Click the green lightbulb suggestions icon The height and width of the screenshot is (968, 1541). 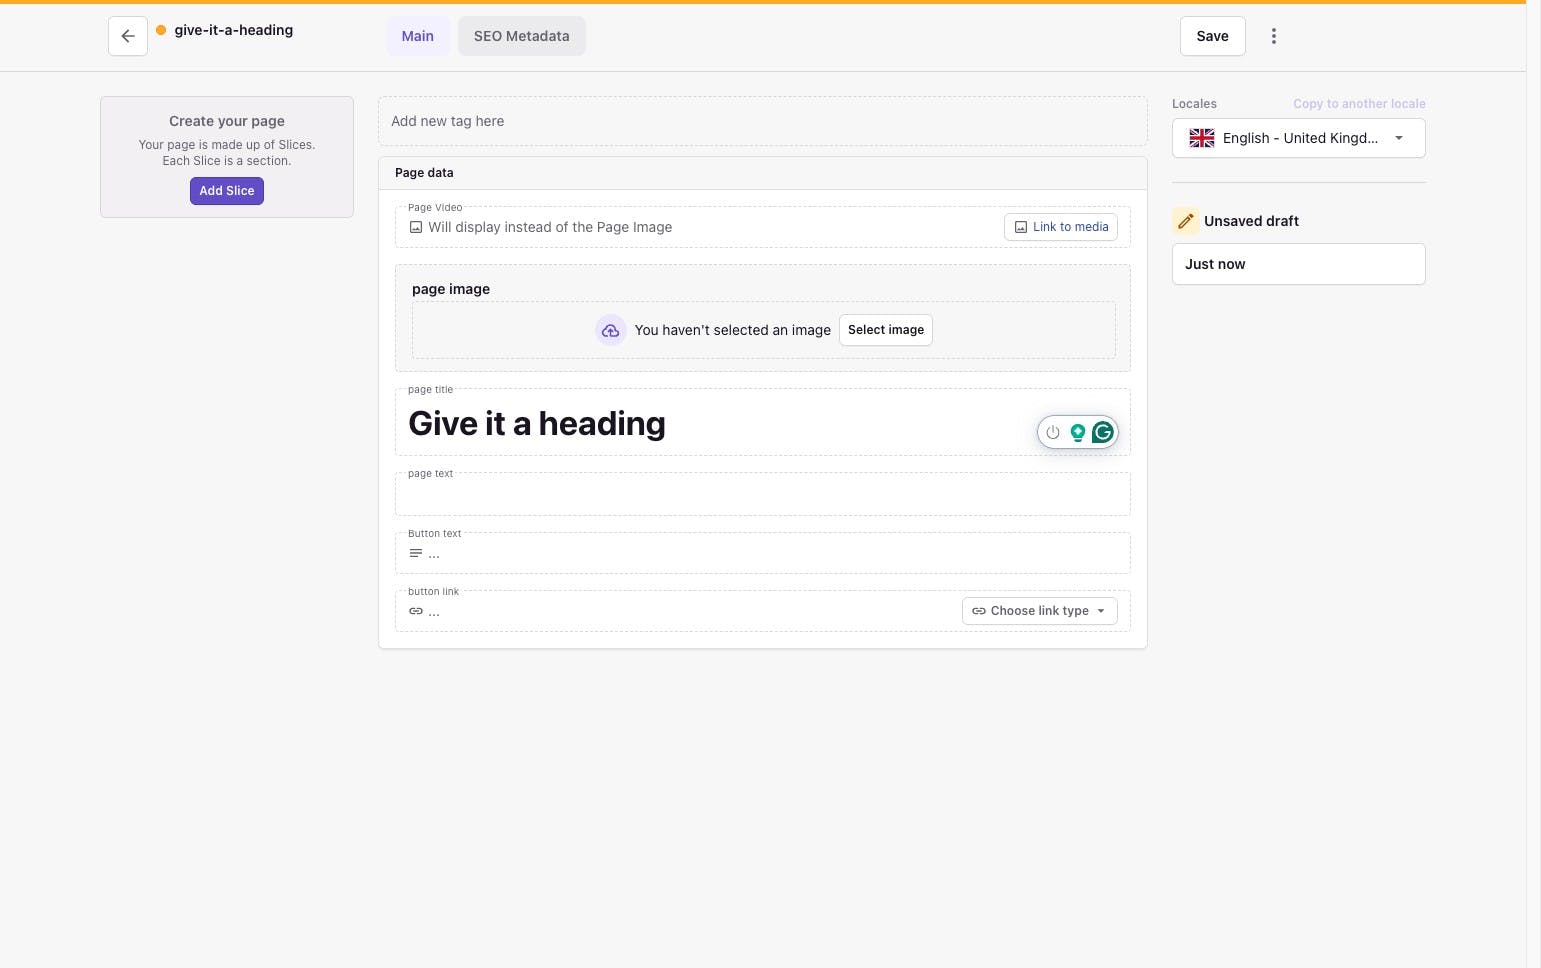(x=1077, y=432)
